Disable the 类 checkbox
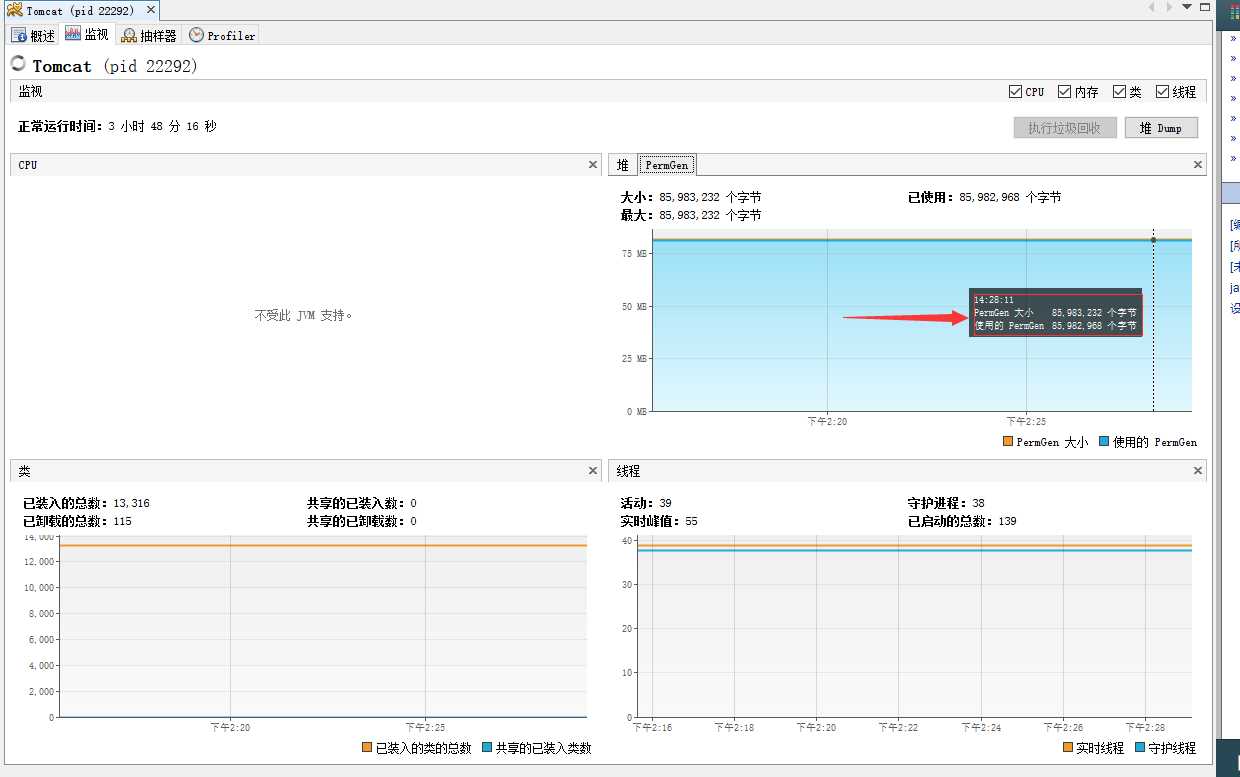The image size is (1240, 777). [1119, 91]
